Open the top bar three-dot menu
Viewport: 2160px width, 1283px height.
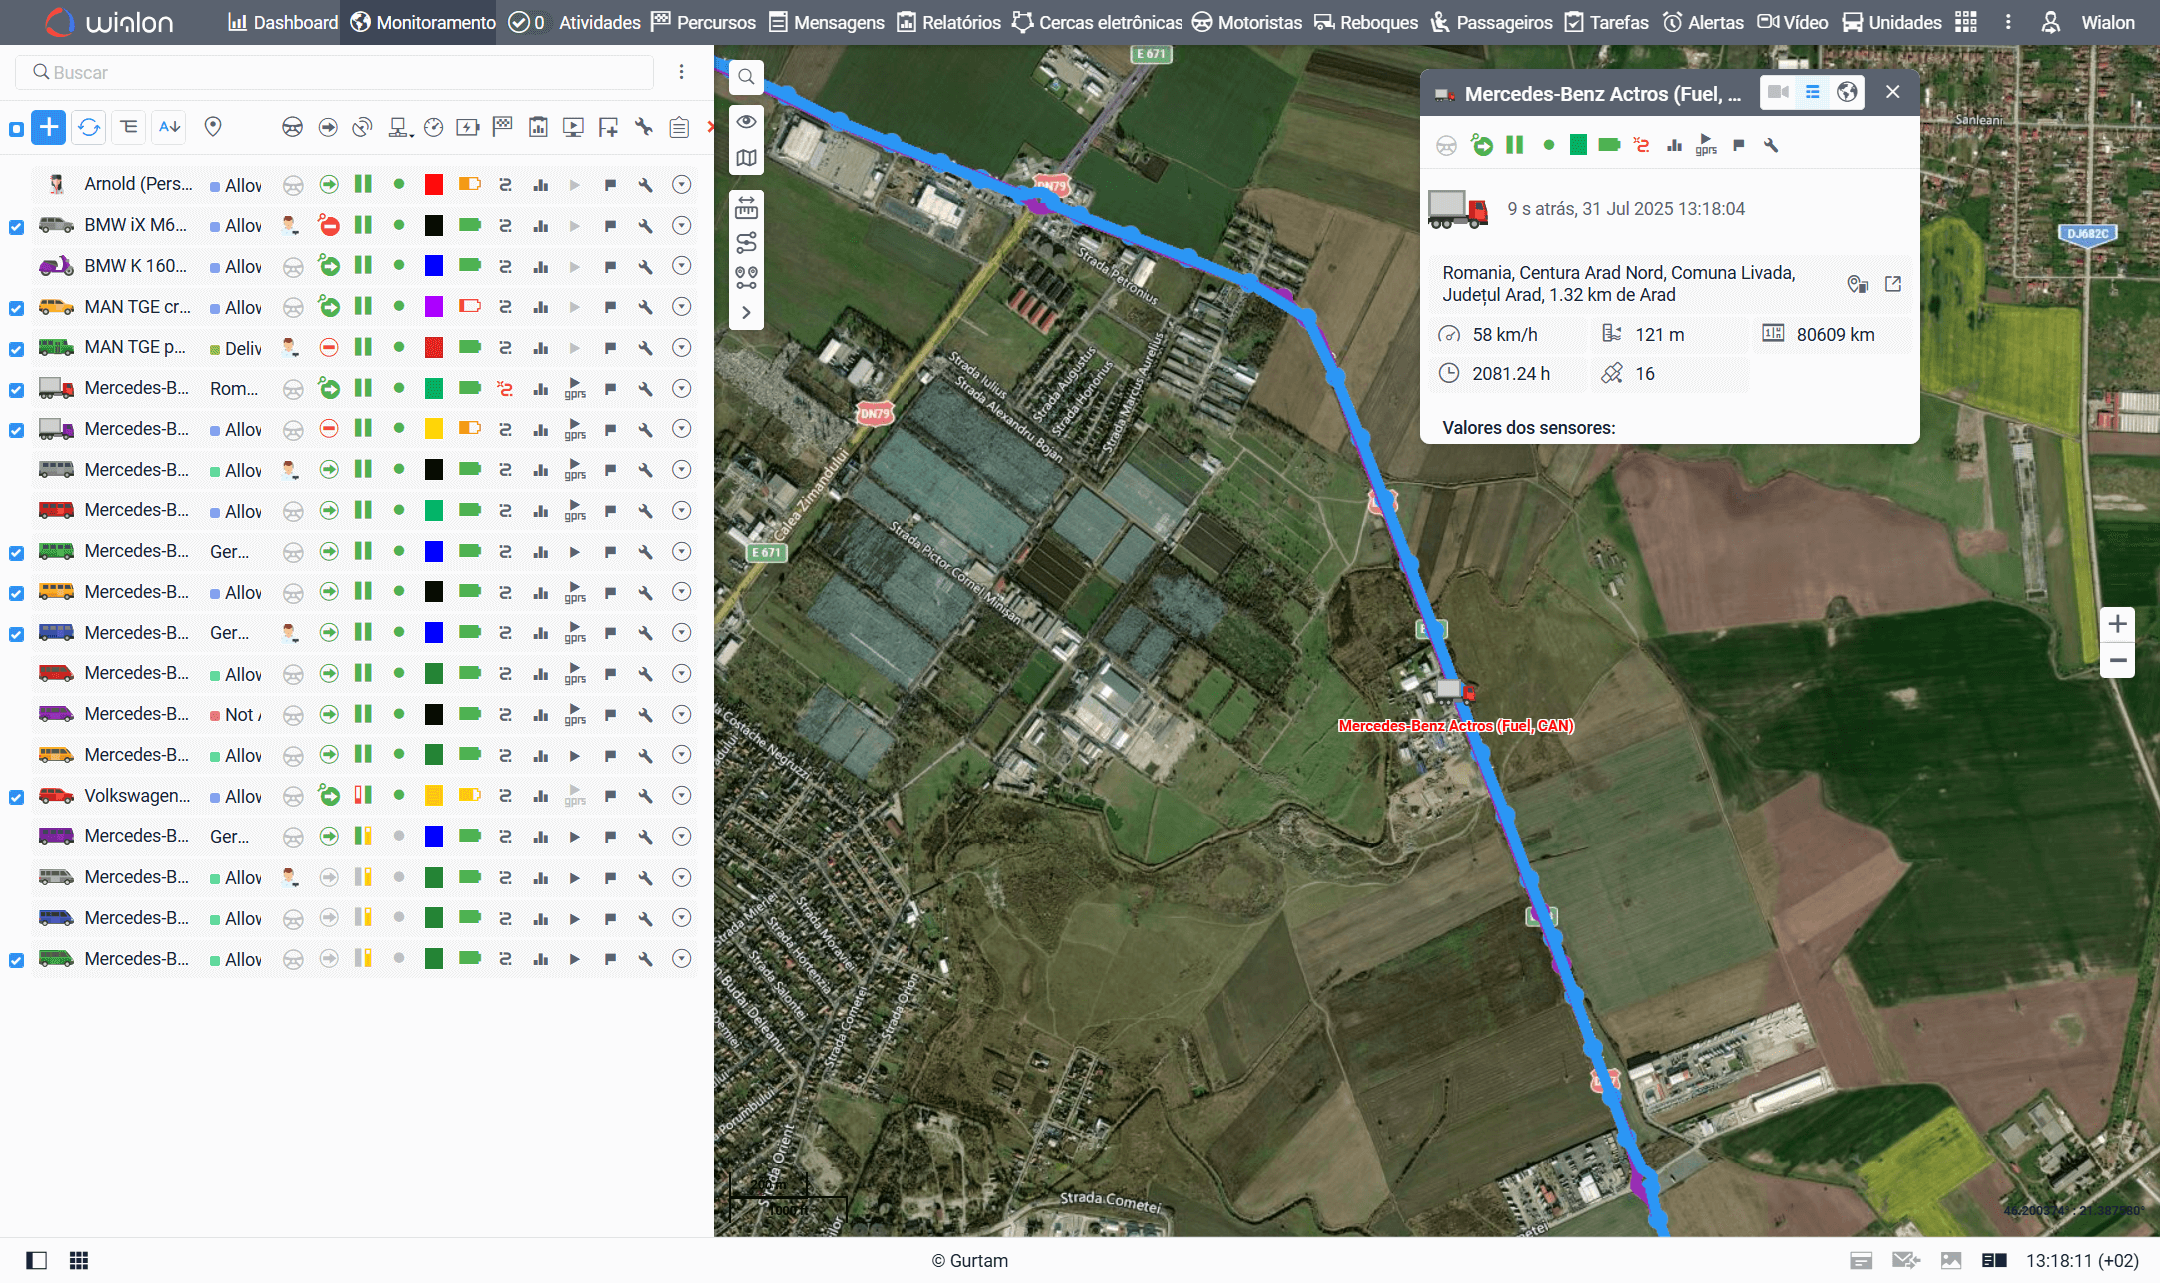(x=2008, y=22)
